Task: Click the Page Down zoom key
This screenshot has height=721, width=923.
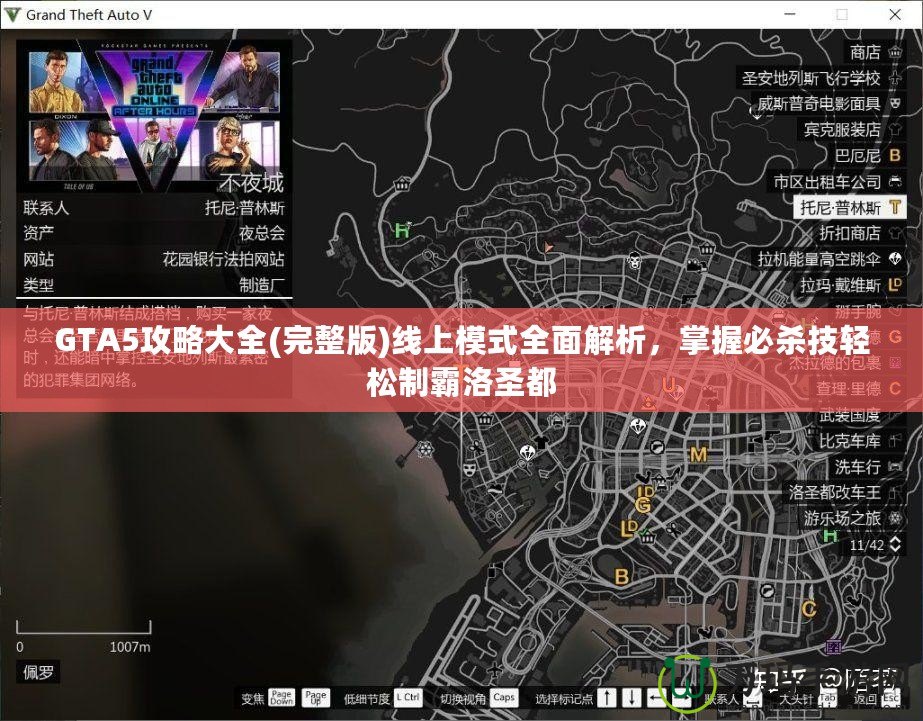Action: click(x=281, y=697)
